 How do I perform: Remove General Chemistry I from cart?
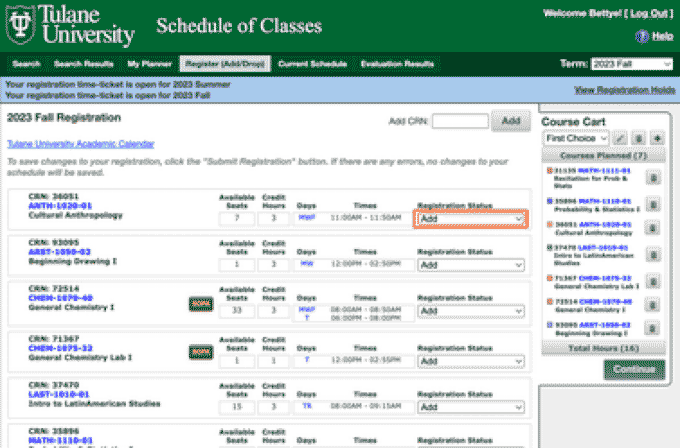coord(652,305)
